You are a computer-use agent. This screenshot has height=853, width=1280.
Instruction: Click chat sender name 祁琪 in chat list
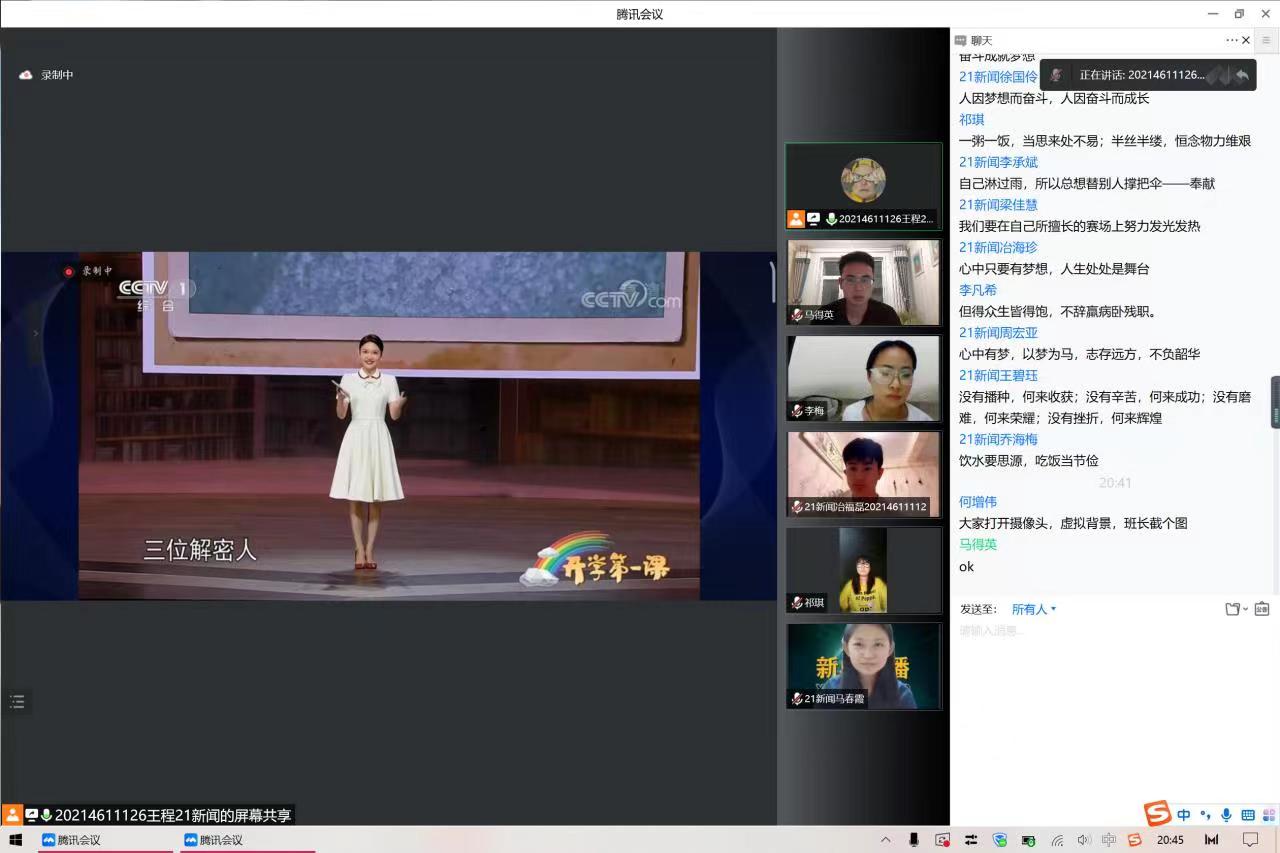click(x=971, y=119)
